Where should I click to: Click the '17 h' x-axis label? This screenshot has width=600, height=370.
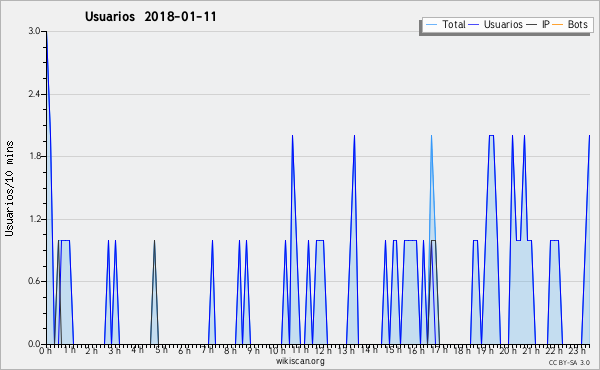(439, 350)
